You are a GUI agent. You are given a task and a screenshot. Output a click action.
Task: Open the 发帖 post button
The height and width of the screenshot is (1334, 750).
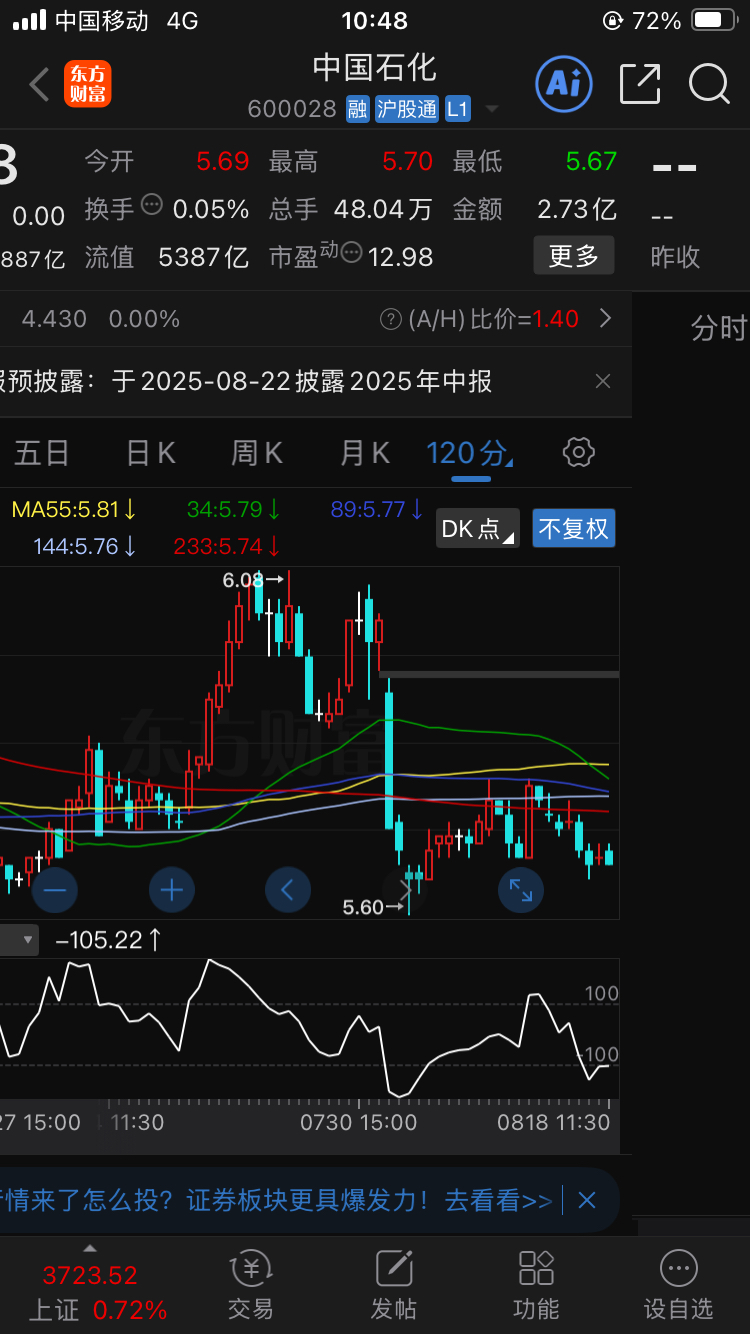coord(393,1285)
